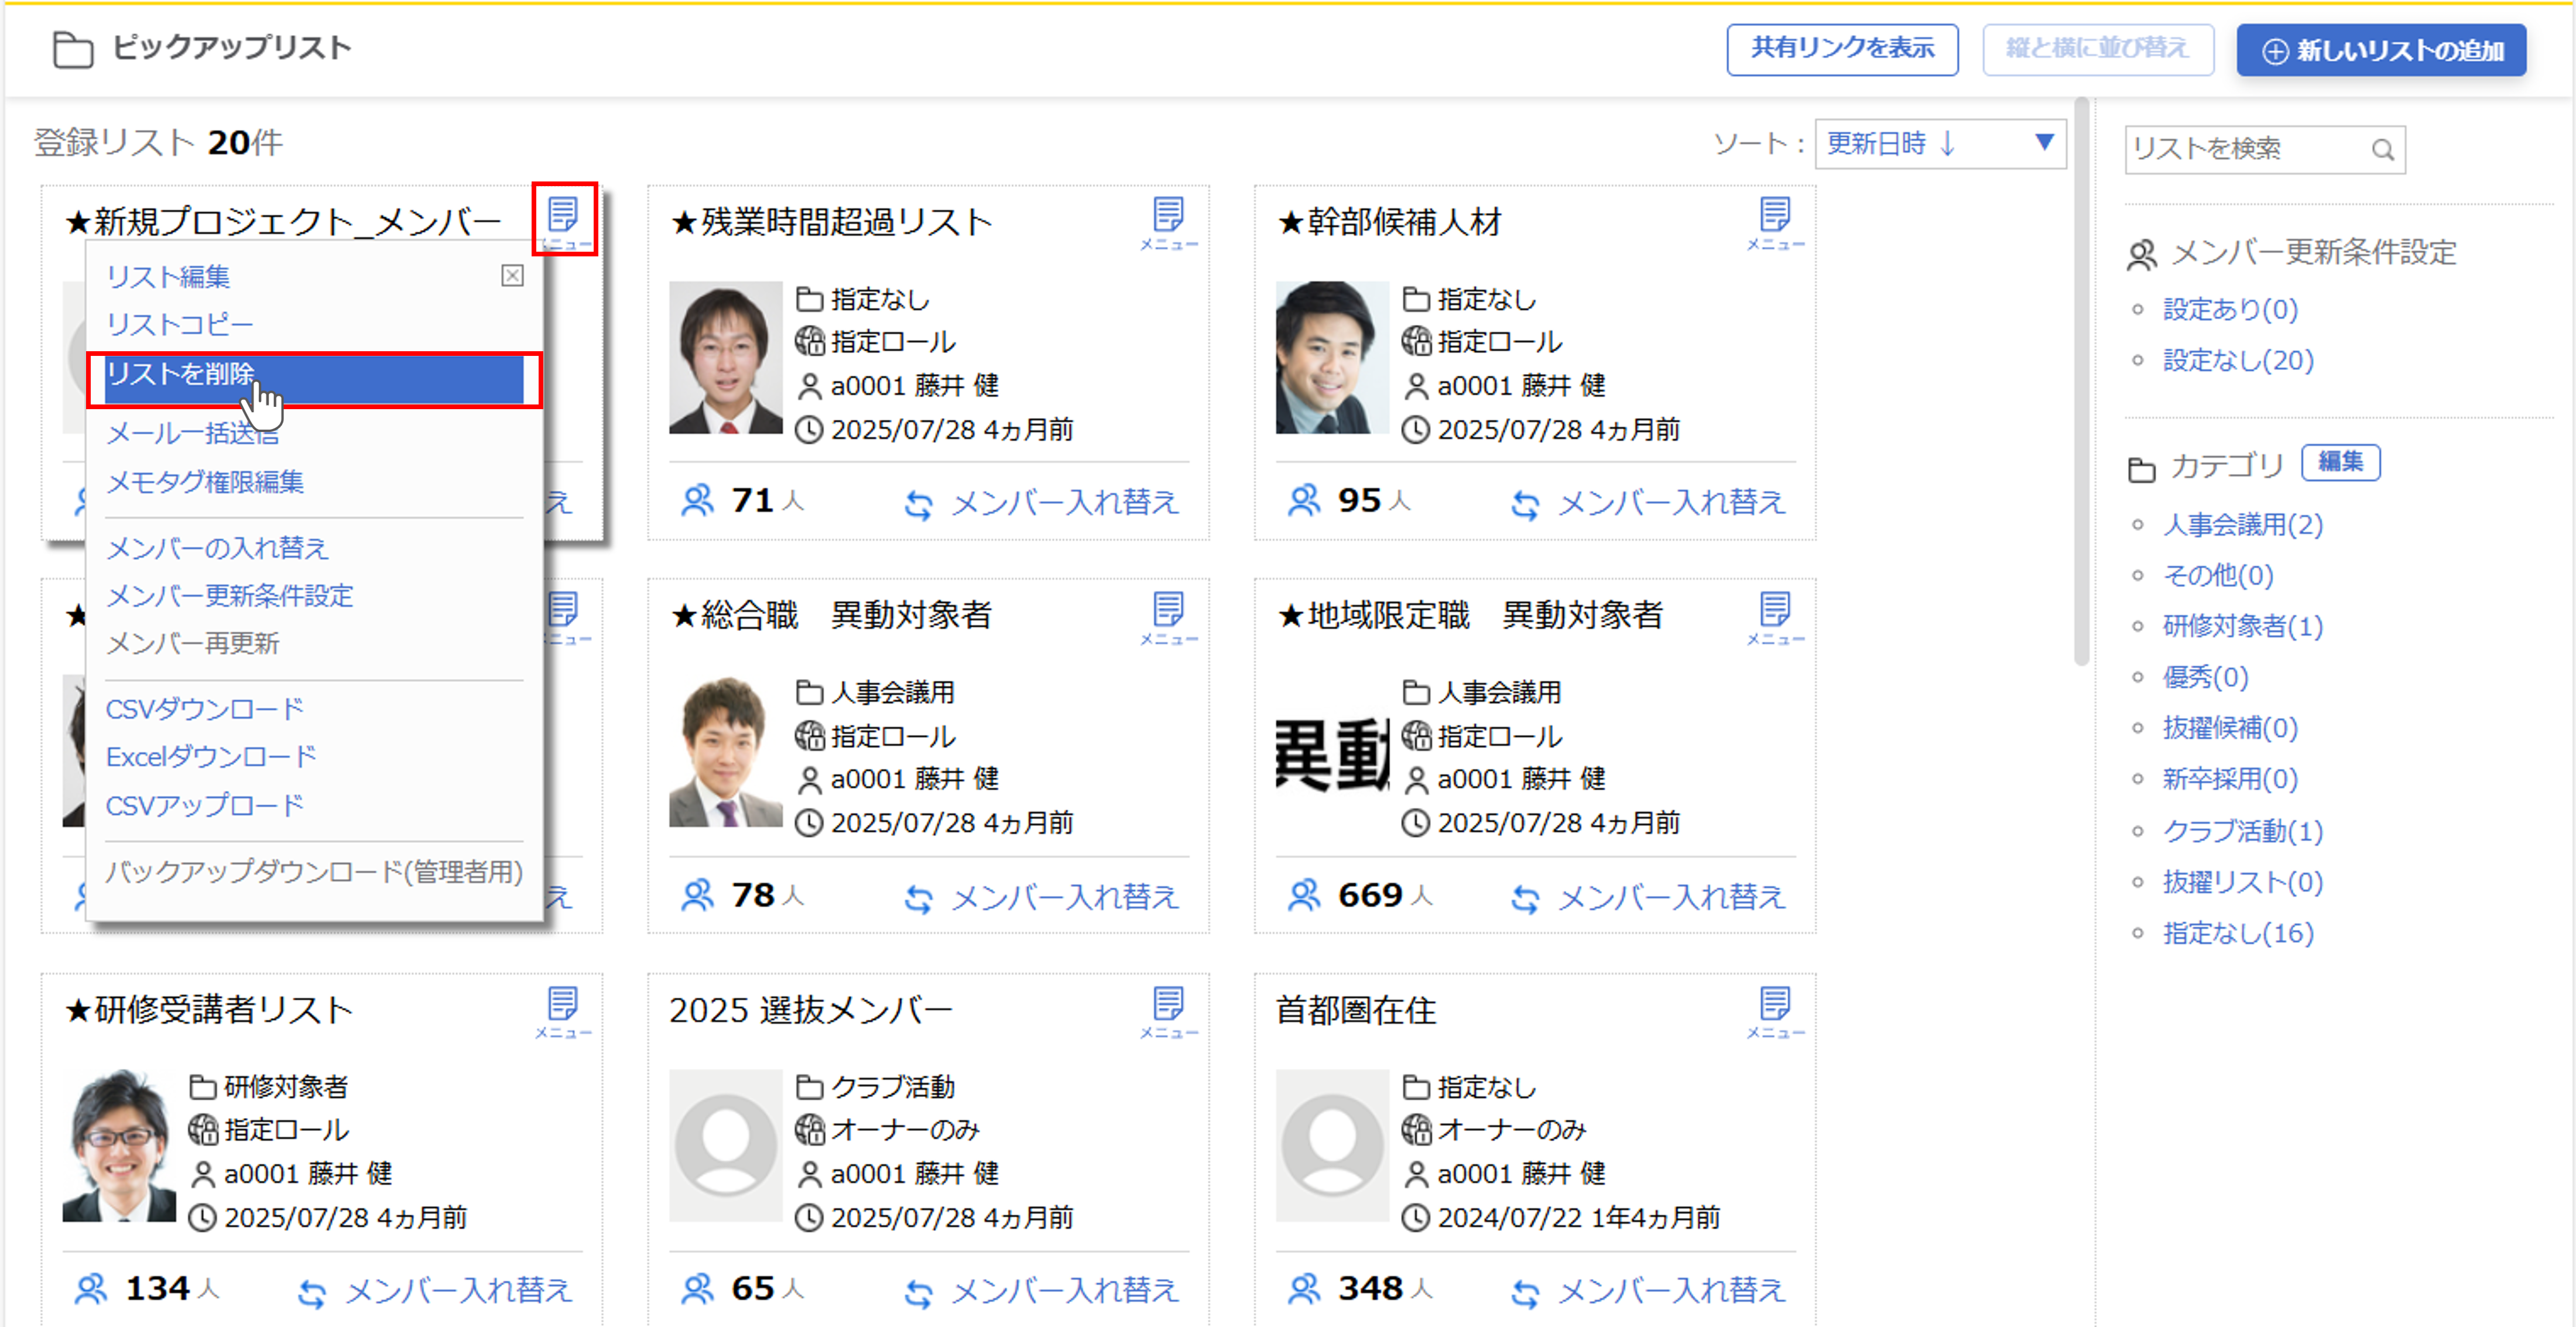Click 新しいリストの追加 button
Viewport: 2576px width, 1327px height.
pyautogui.click(x=2381, y=51)
